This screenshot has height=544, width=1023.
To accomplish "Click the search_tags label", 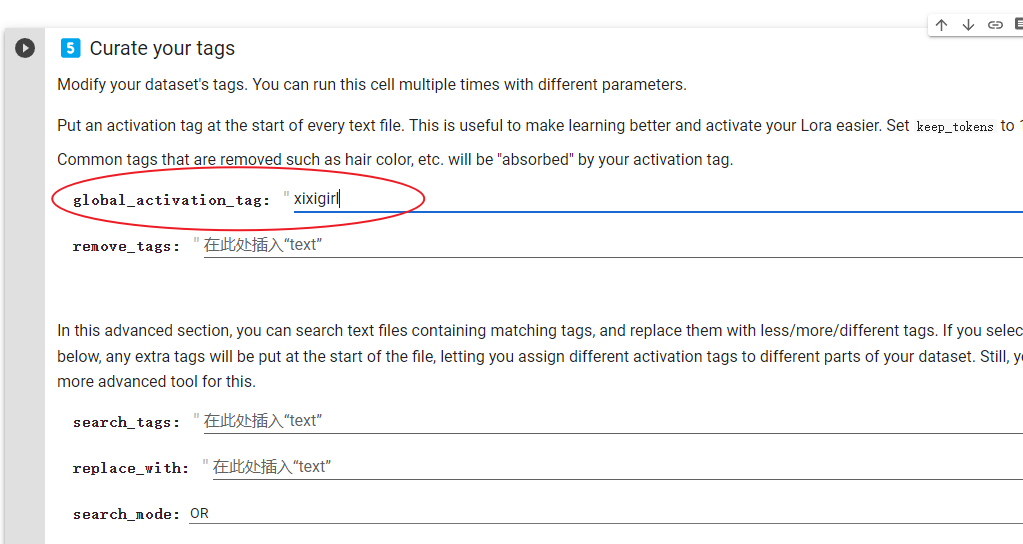I will [x=127, y=423].
